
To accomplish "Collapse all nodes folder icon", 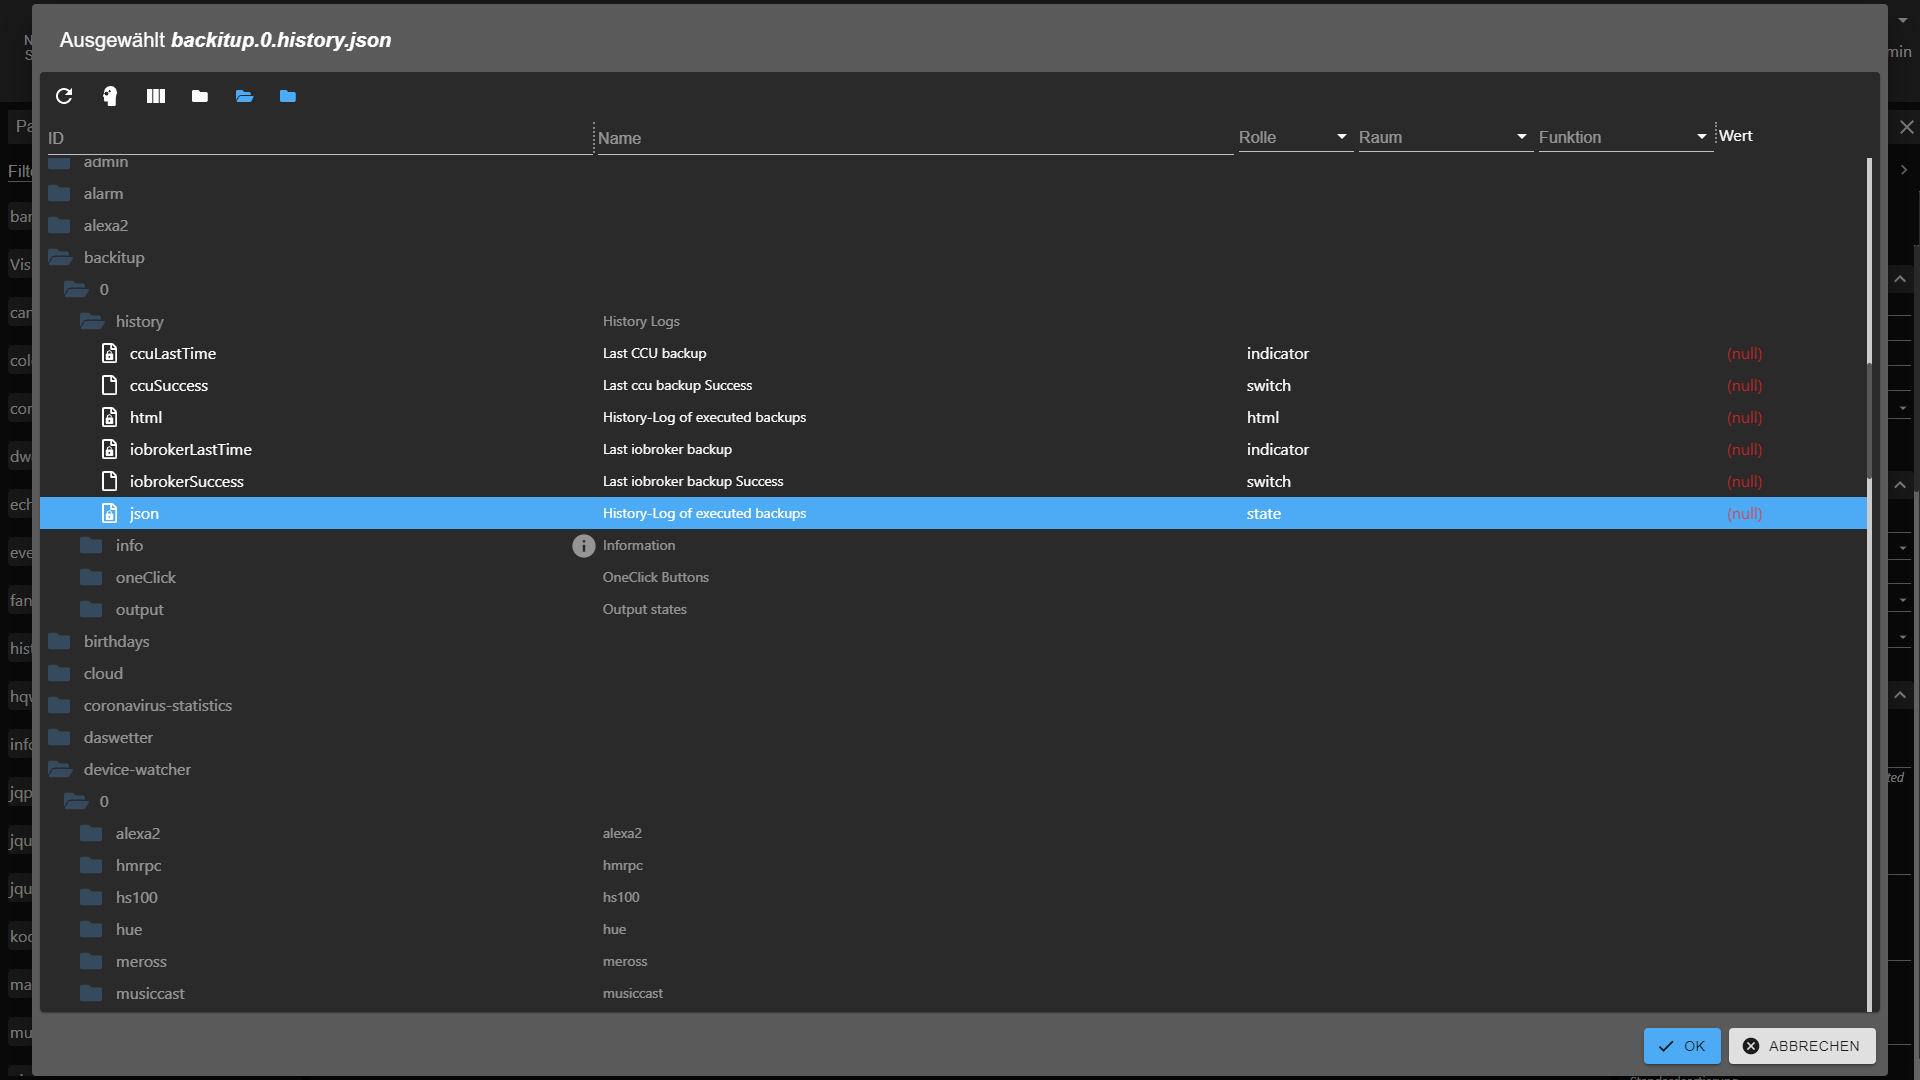I will (200, 96).
